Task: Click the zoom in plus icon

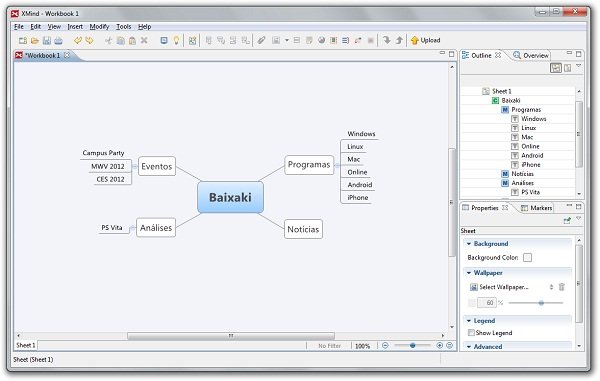Action: pos(440,345)
